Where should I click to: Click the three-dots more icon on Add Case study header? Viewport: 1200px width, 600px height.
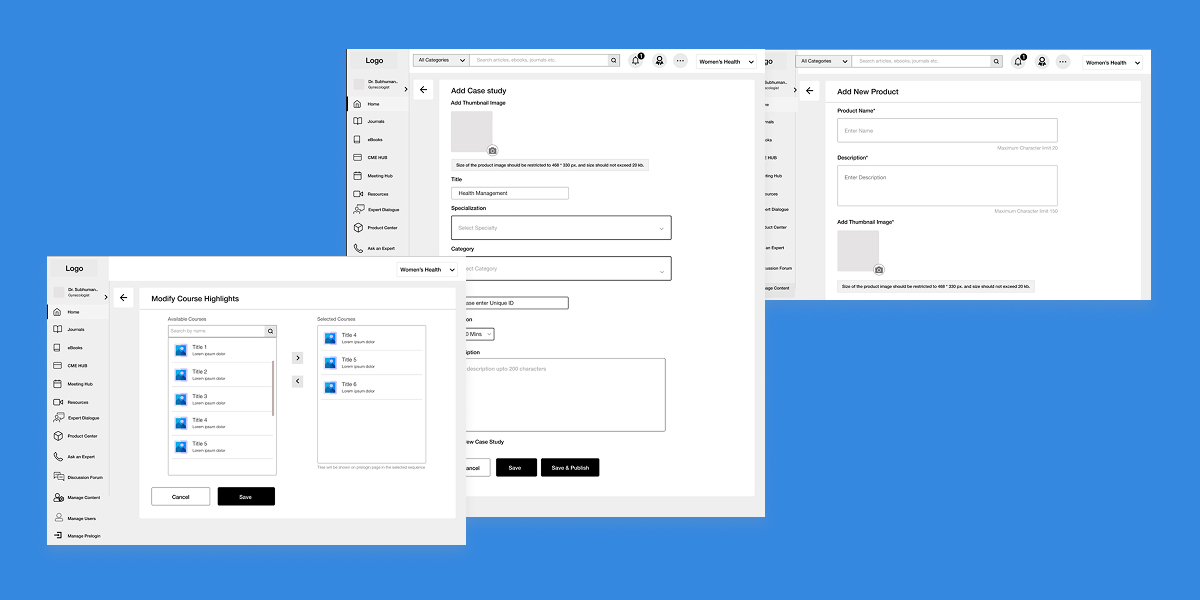click(680, 61)
